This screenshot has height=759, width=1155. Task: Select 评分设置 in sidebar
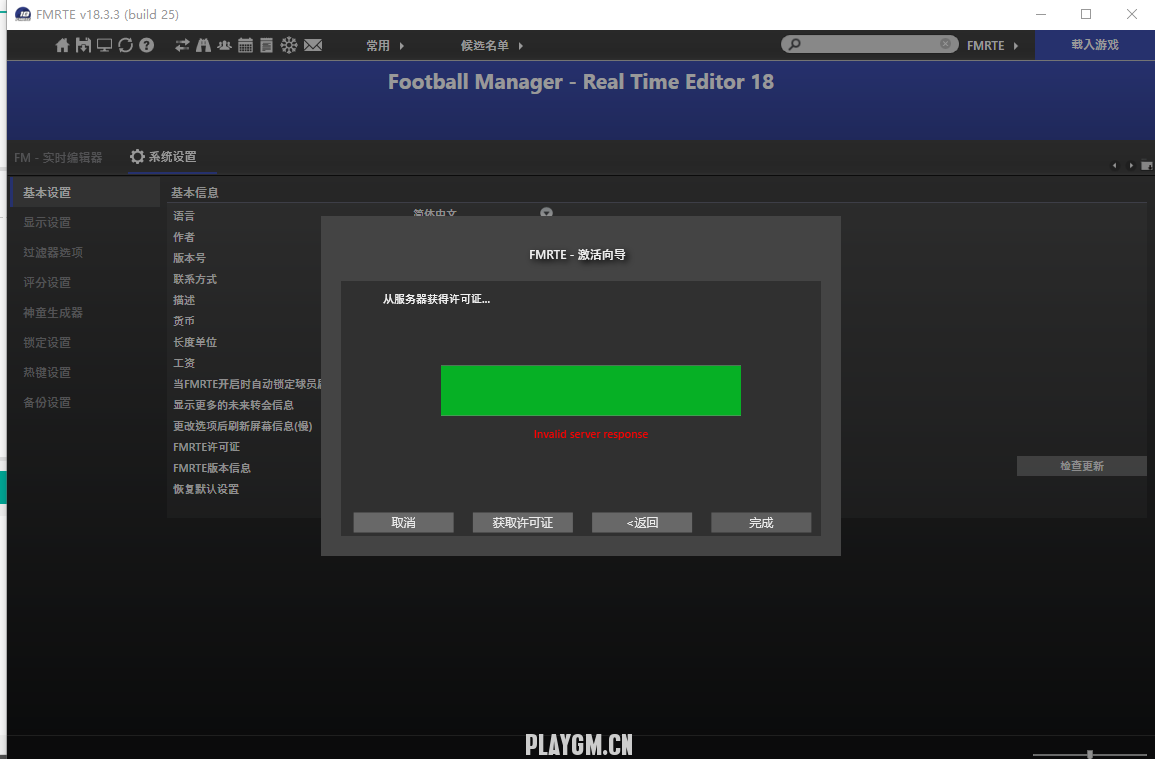tap(47, 283)
